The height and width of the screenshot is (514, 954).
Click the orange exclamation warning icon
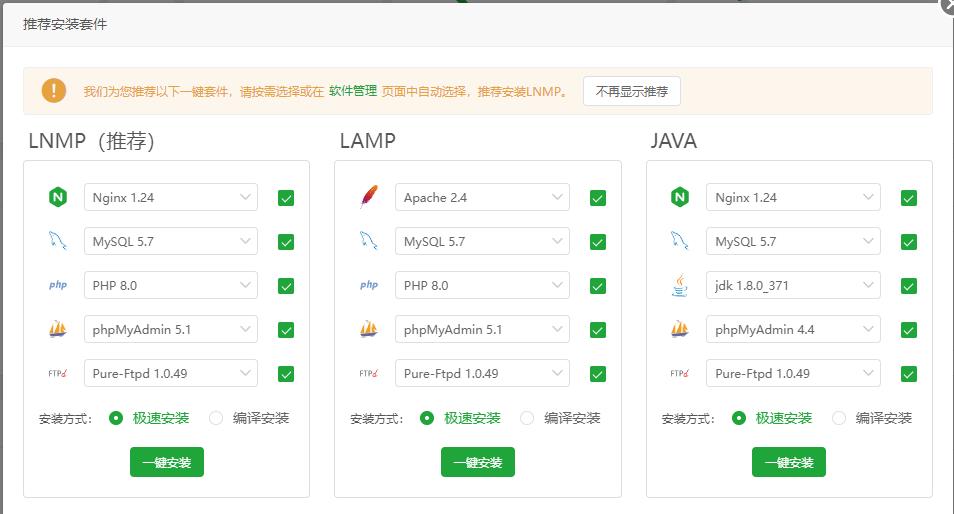coord(54,91)
